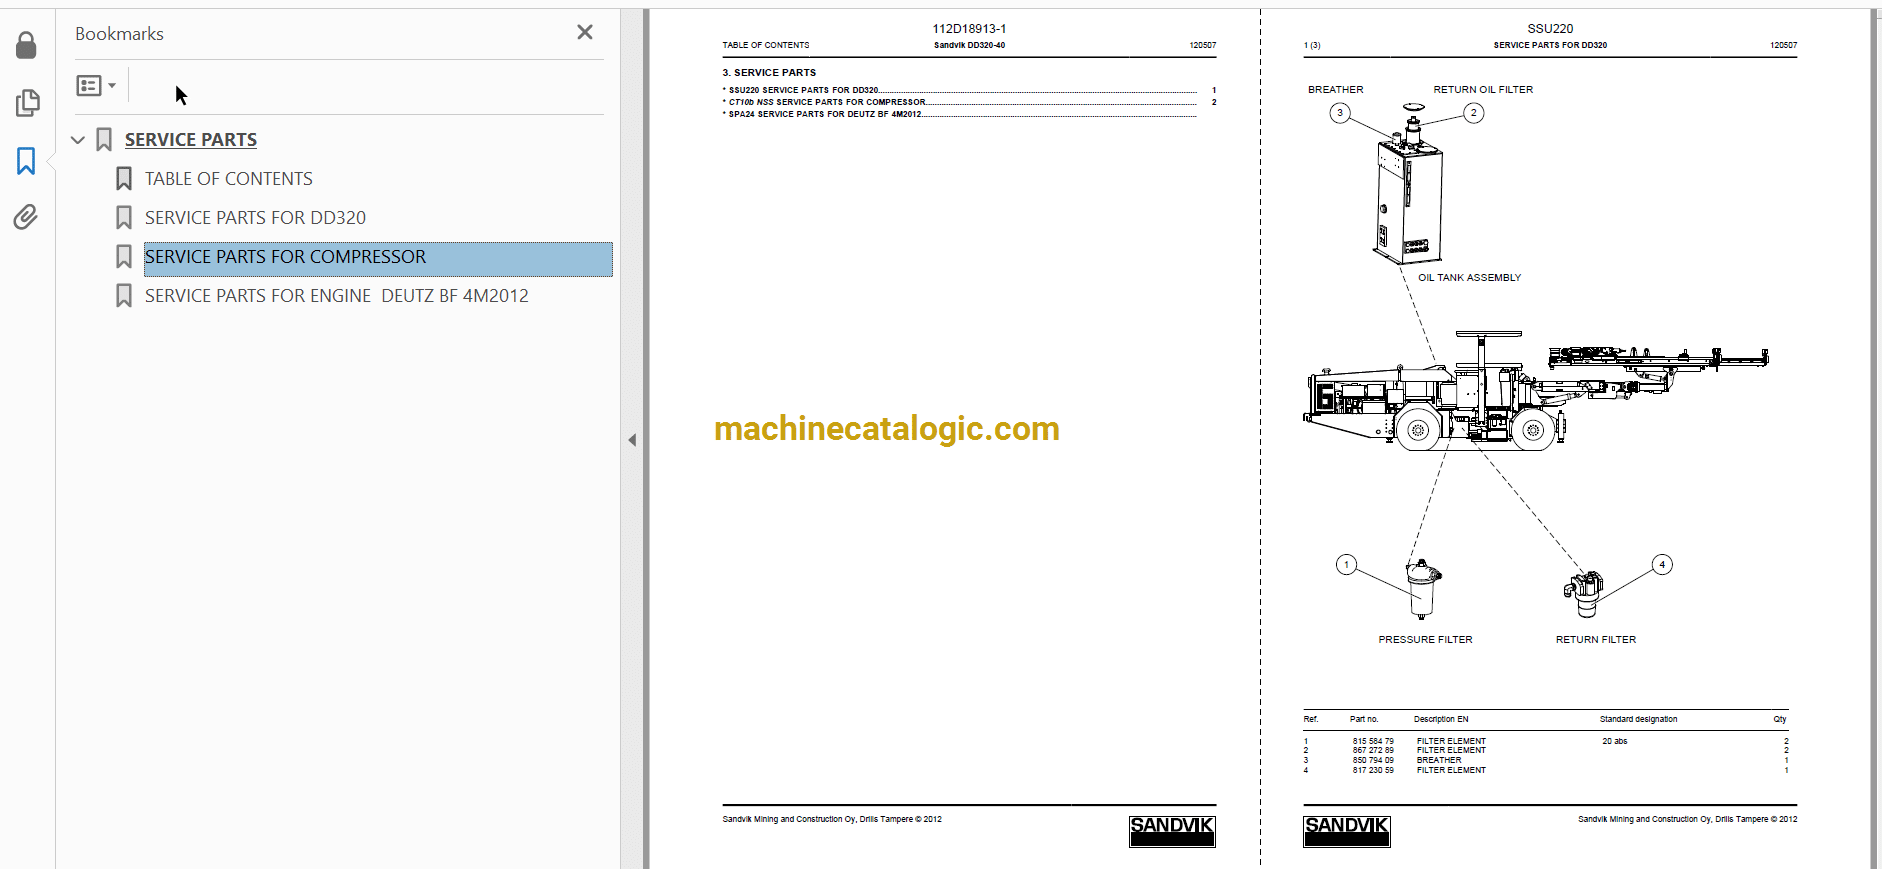This screenshot has width=1882, height=869.
Task: Toggle the Bookmarks panel icon
Action: point(26,161)
